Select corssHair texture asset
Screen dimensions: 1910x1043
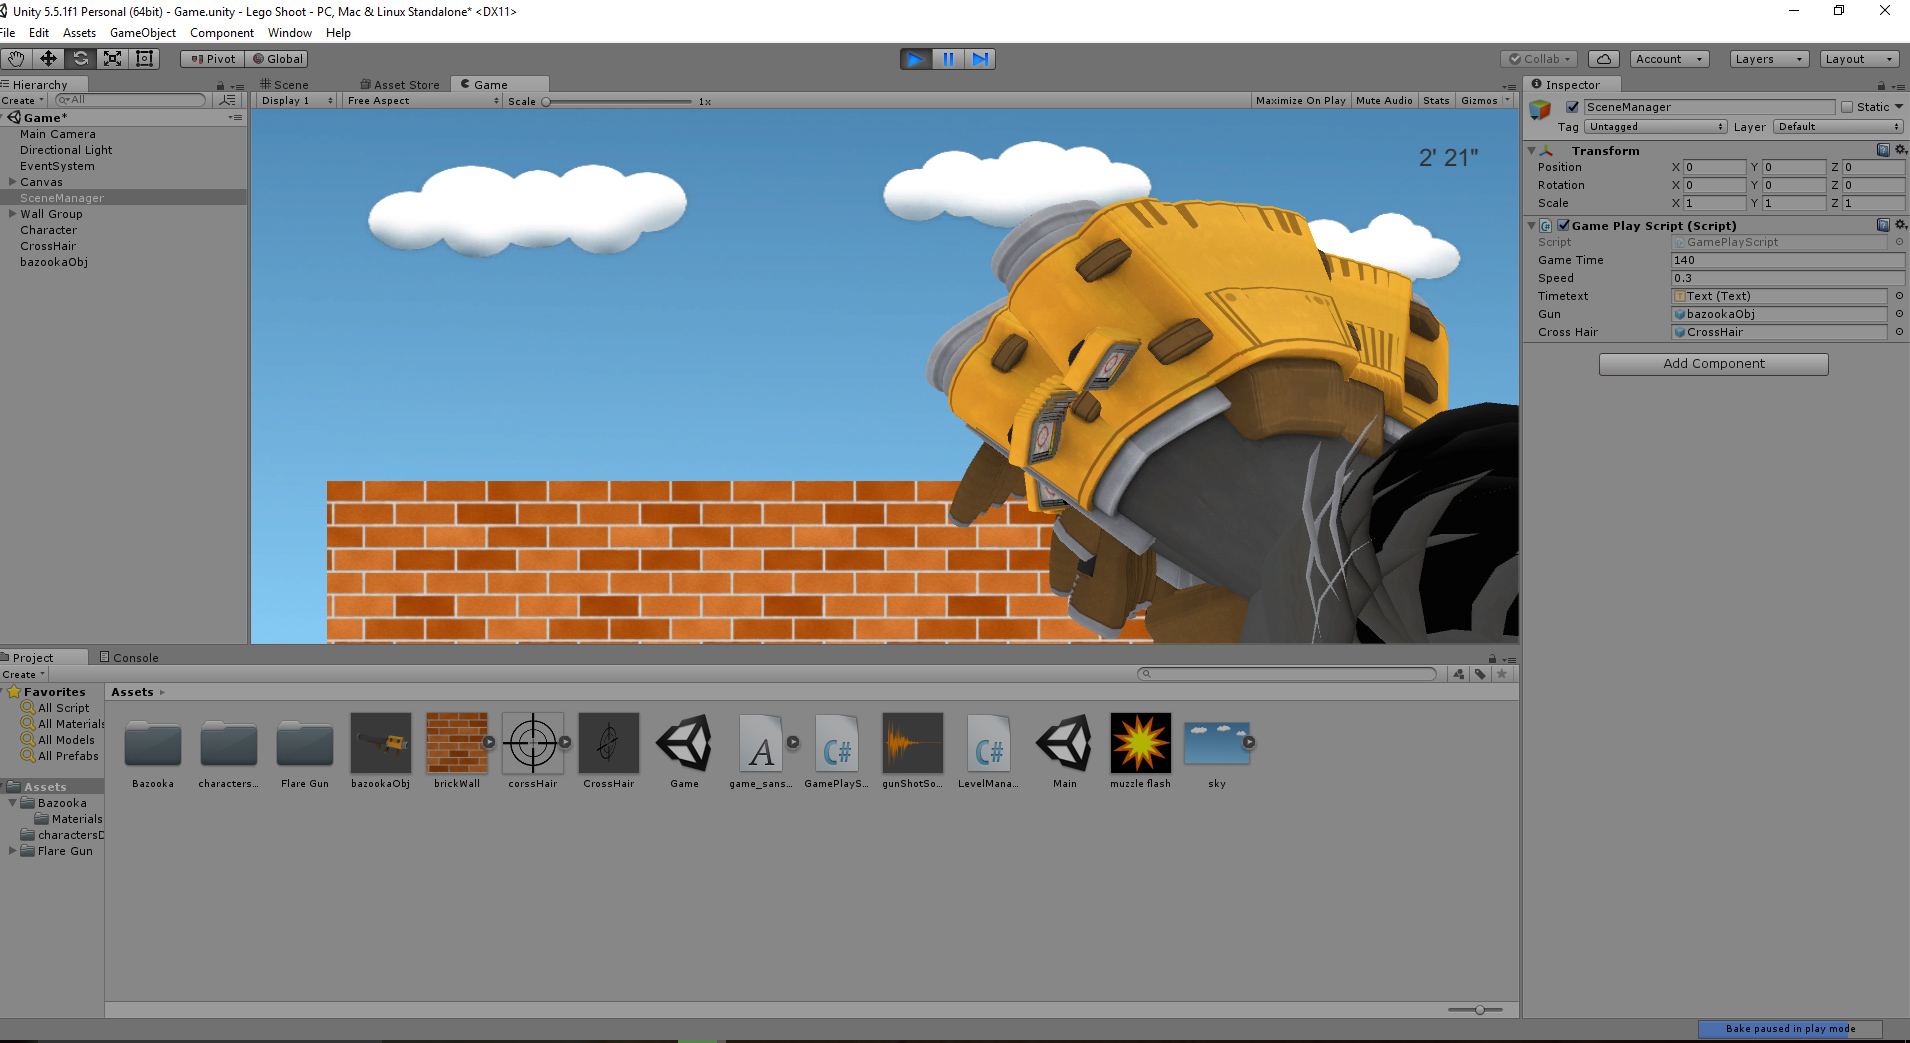coord(533,750)
